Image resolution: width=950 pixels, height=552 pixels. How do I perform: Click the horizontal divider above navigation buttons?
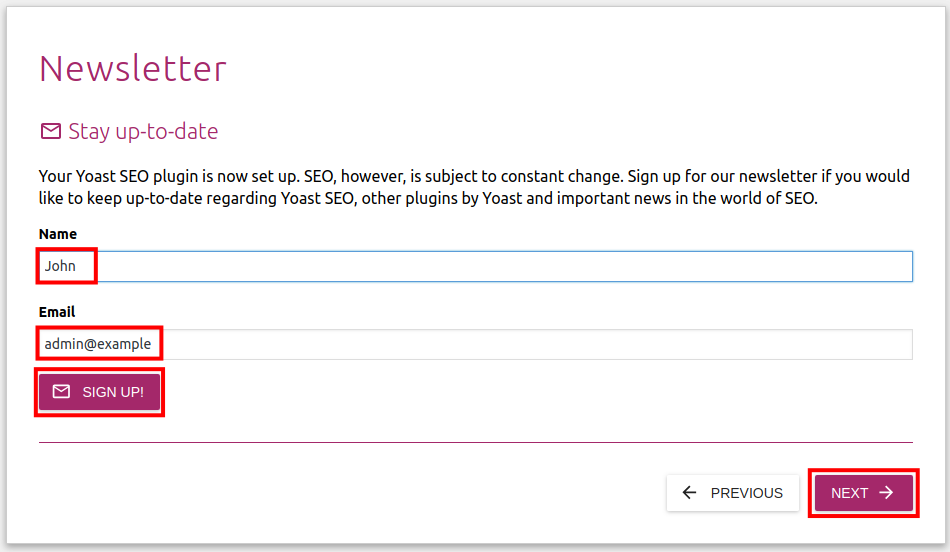click(x=475, y=442)
